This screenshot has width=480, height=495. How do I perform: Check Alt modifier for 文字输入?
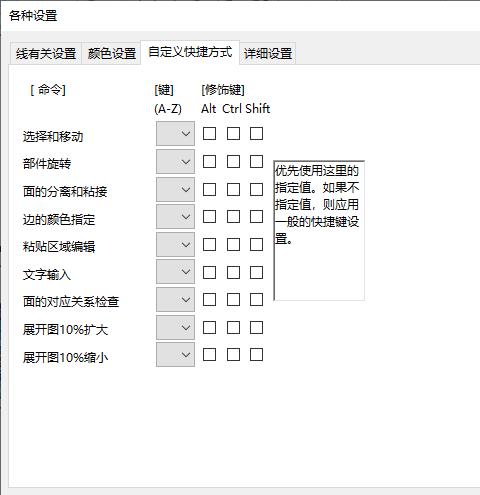(x=209, y=272)
